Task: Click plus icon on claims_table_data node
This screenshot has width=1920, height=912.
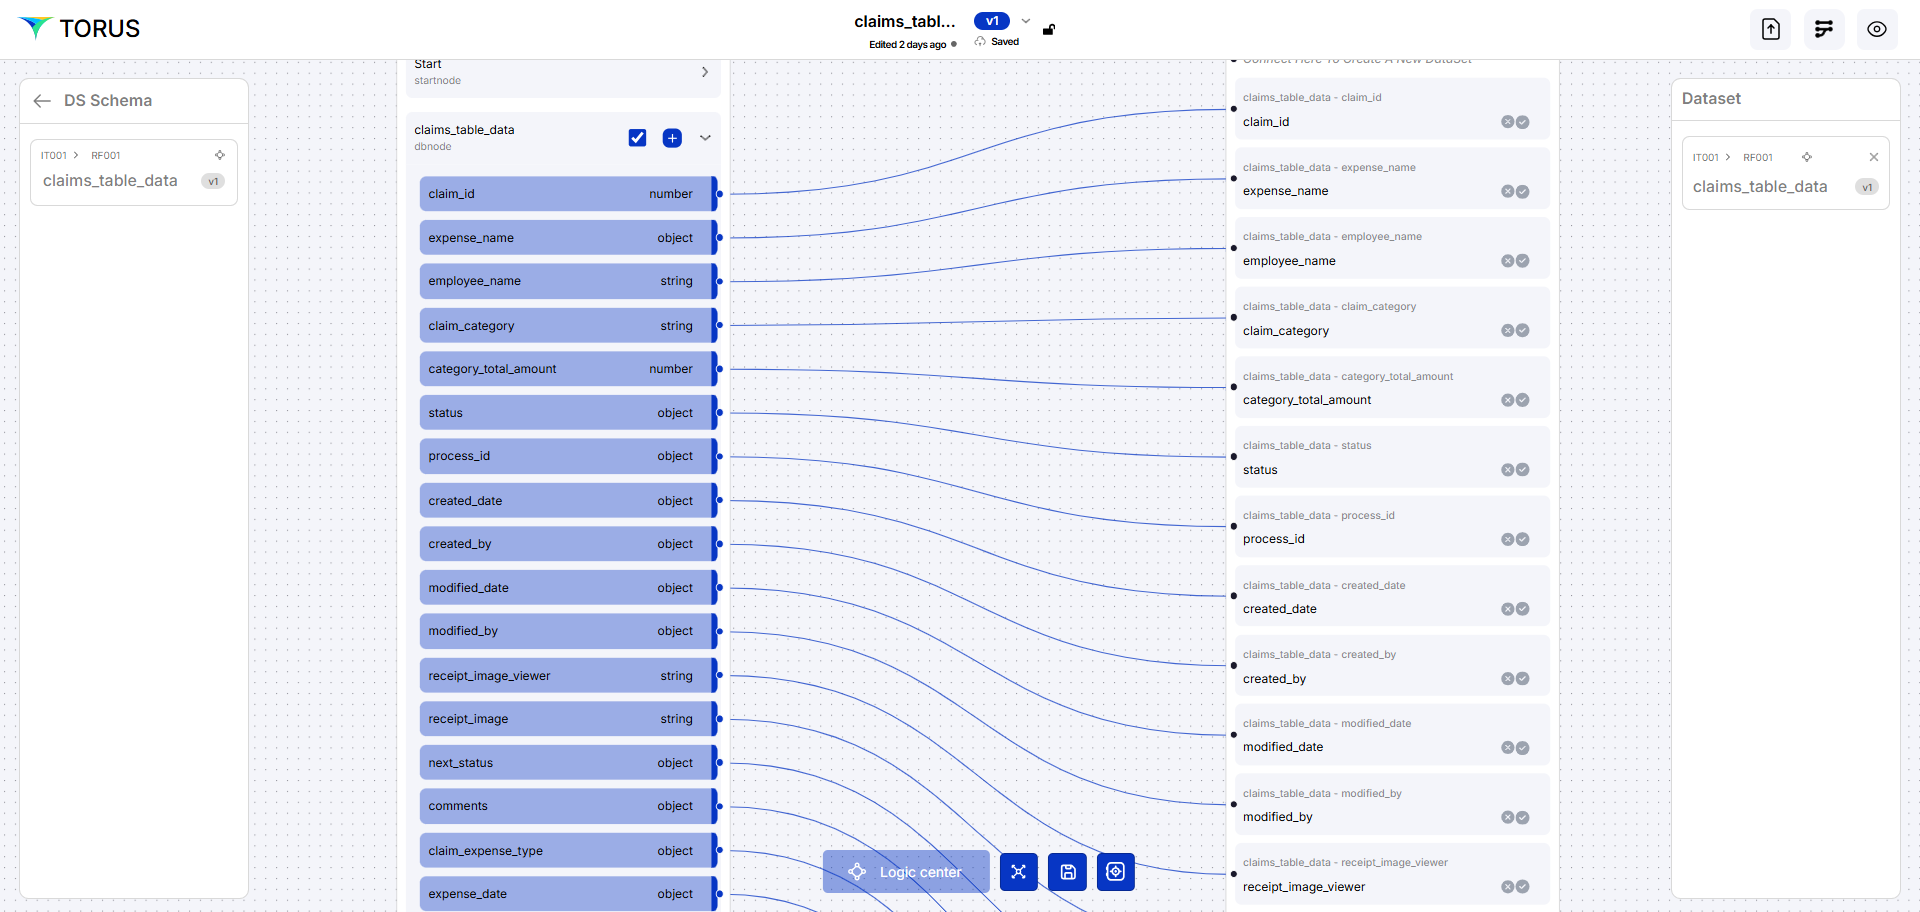Action: point(672,138)
